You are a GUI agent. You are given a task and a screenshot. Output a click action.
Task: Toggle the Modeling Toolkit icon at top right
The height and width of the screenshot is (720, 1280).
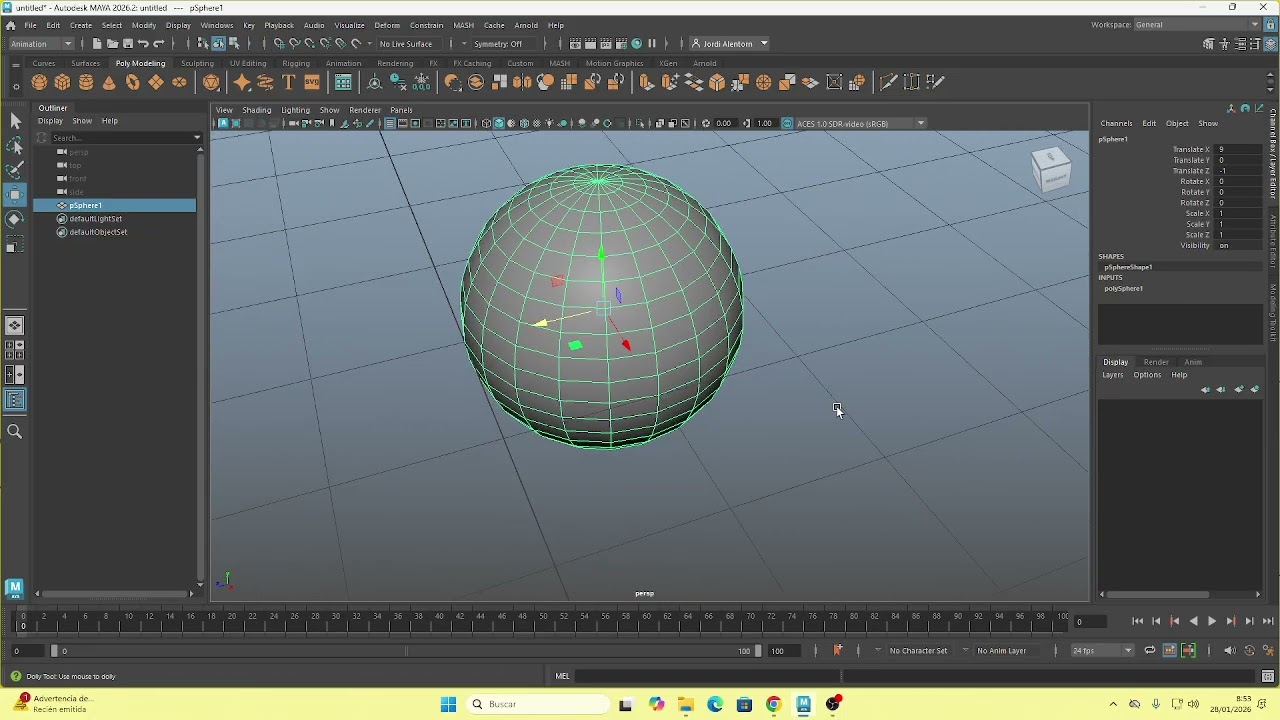click(x=1209, y=44)
